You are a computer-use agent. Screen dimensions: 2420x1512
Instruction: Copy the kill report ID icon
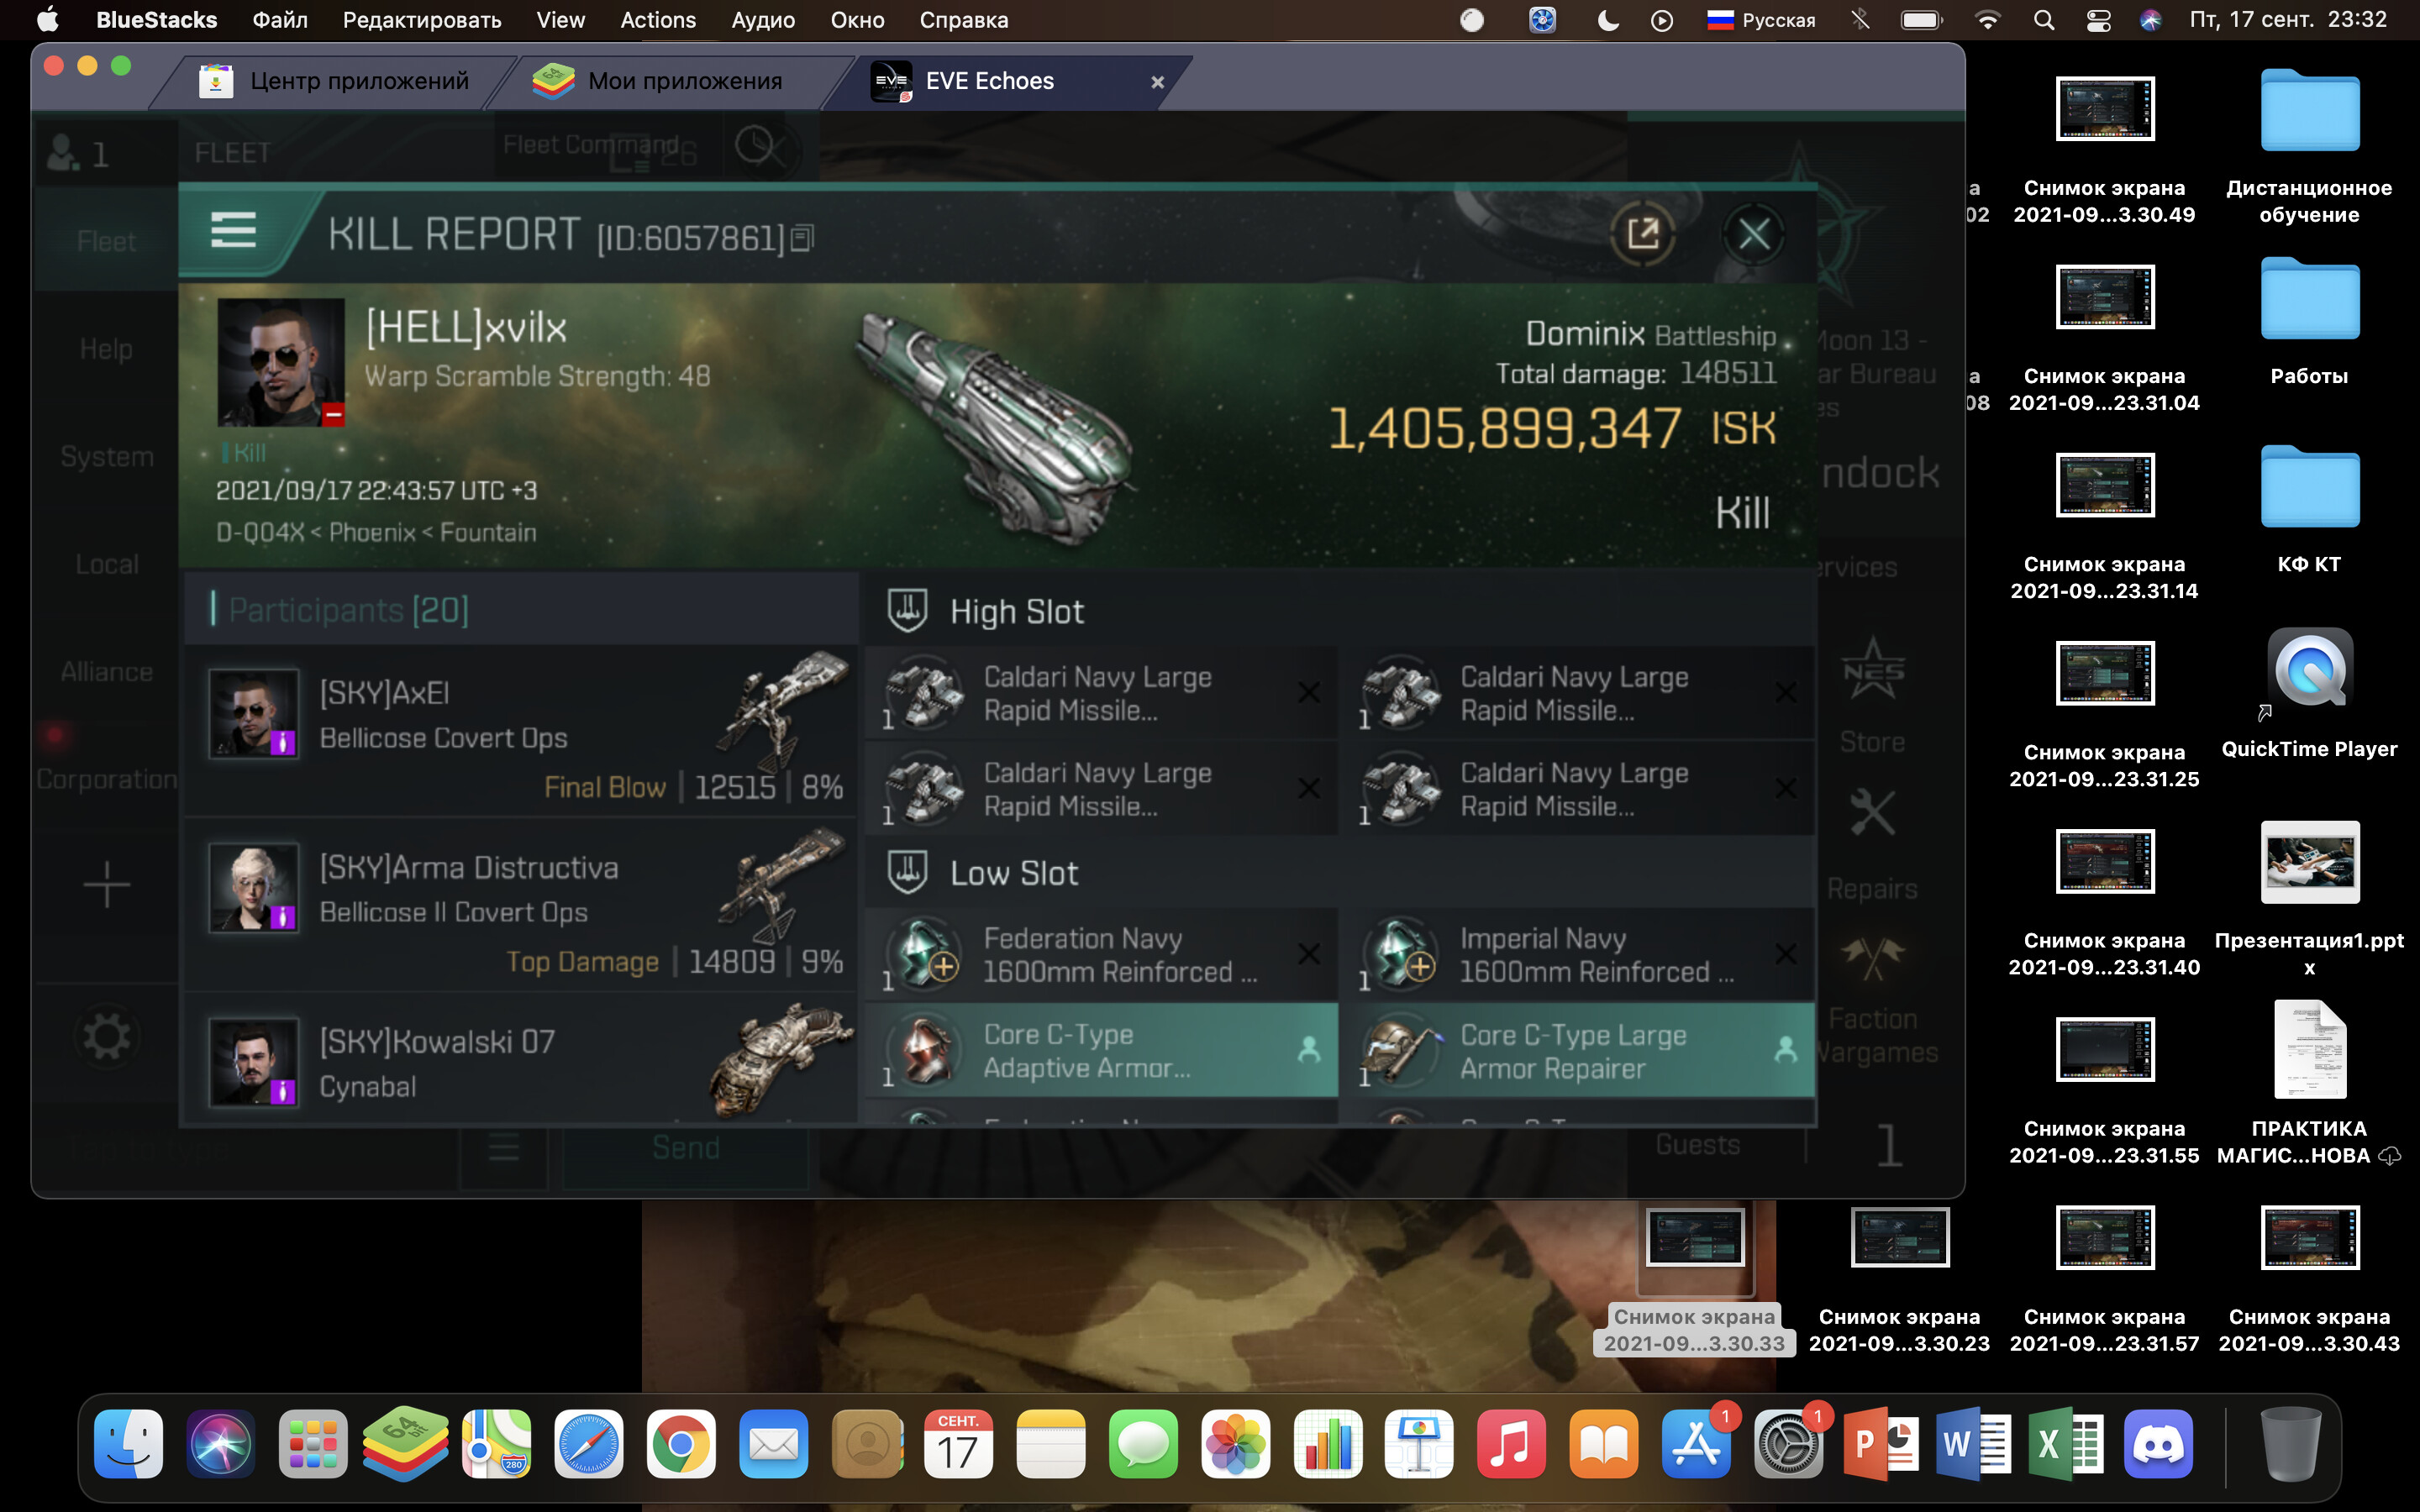pyautogui.click(x=802, y=239)
